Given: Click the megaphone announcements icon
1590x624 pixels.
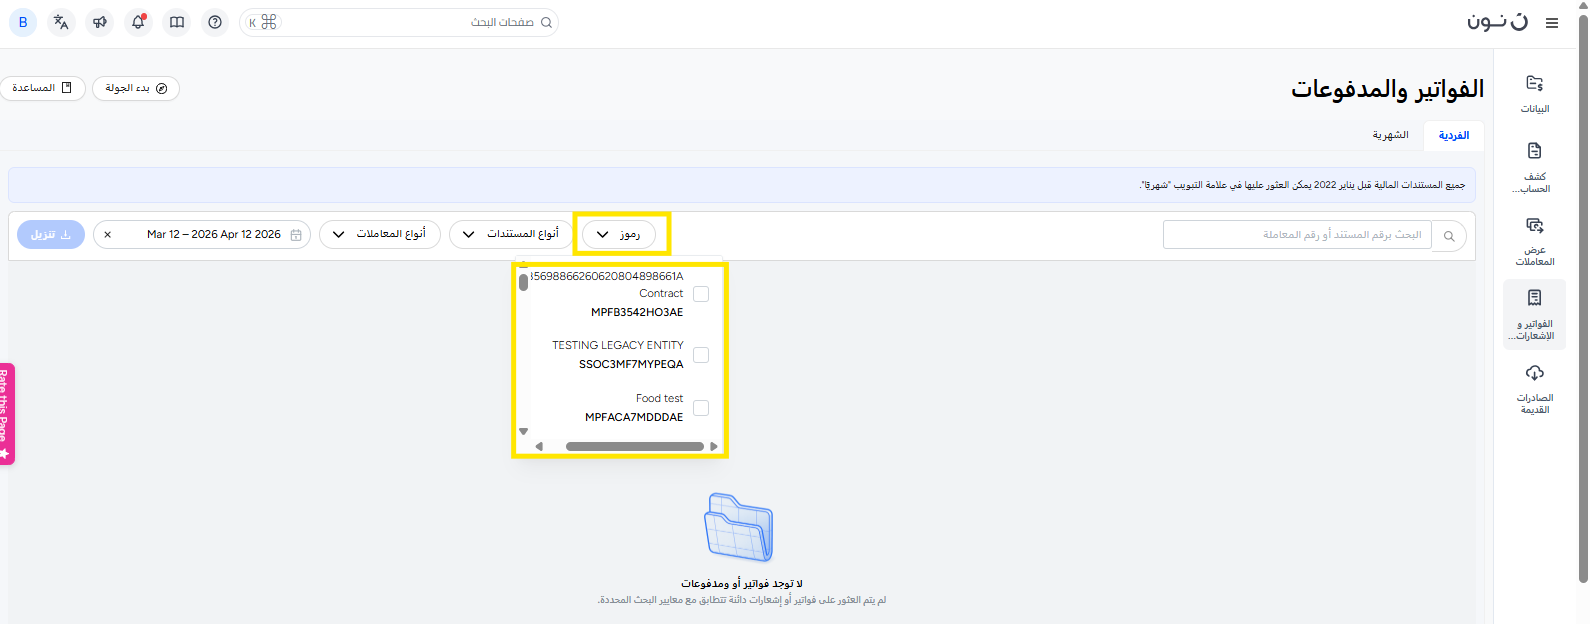Looking at the screenshot, I should pos(100,22).
